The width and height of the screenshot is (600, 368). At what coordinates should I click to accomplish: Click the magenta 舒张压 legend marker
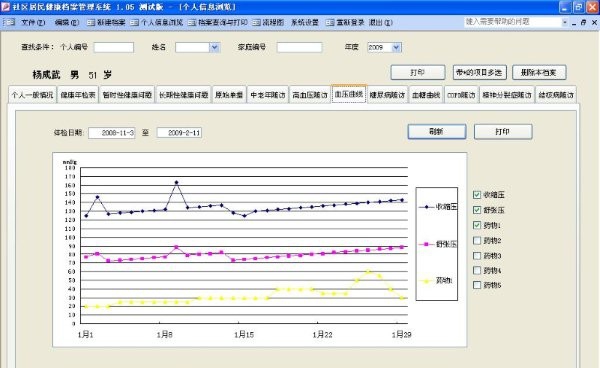426,244
